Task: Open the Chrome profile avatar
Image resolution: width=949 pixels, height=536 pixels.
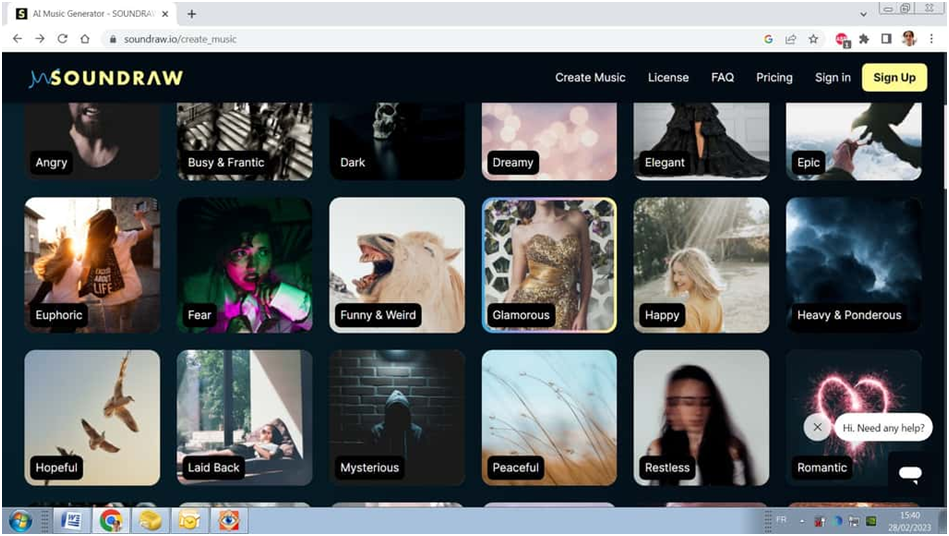Action: pos(908,39)
